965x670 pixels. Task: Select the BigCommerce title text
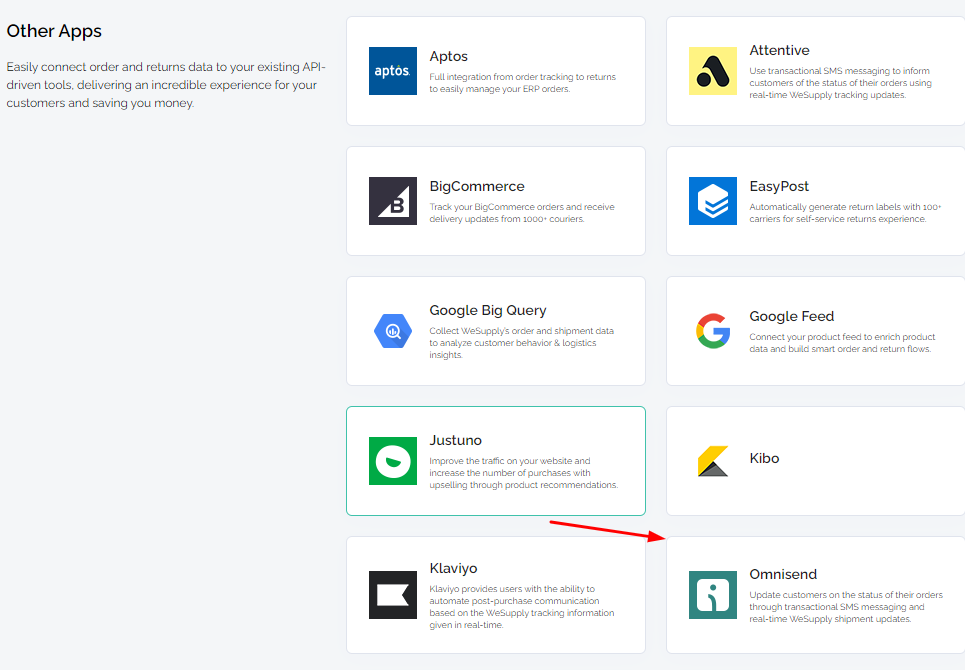coord(477,186)
